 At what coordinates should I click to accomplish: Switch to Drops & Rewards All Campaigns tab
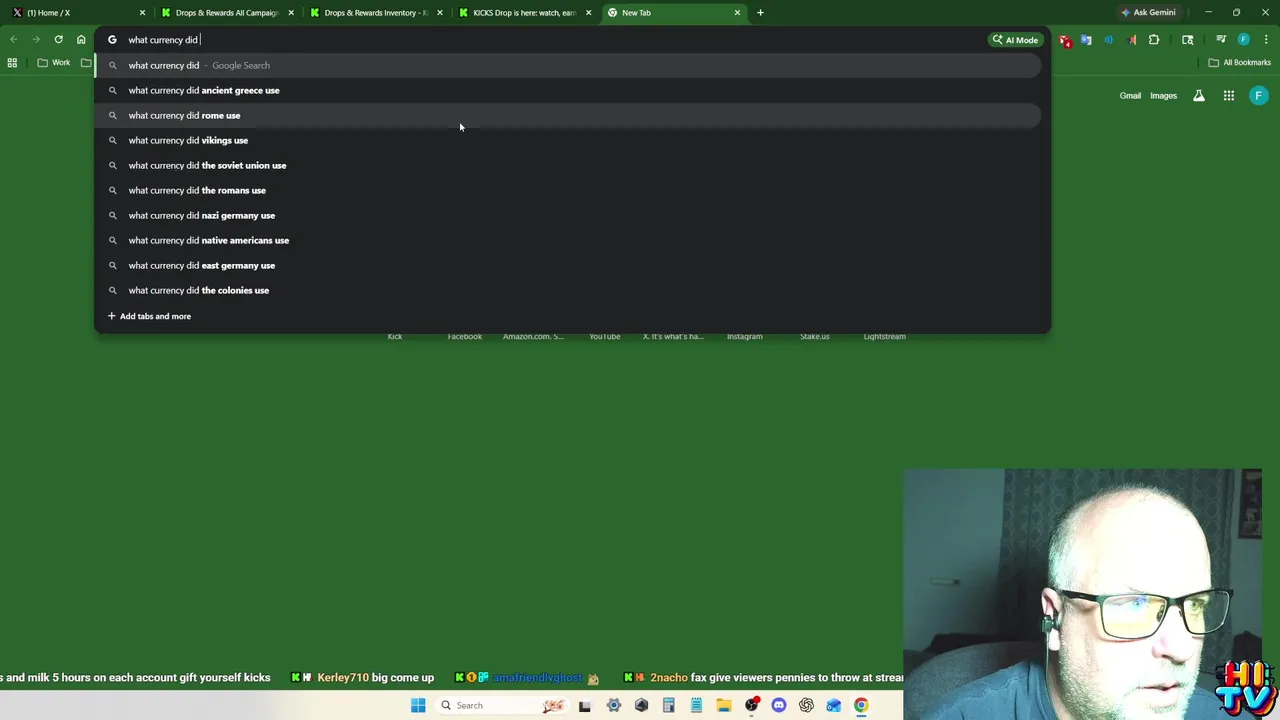(228, 13)
